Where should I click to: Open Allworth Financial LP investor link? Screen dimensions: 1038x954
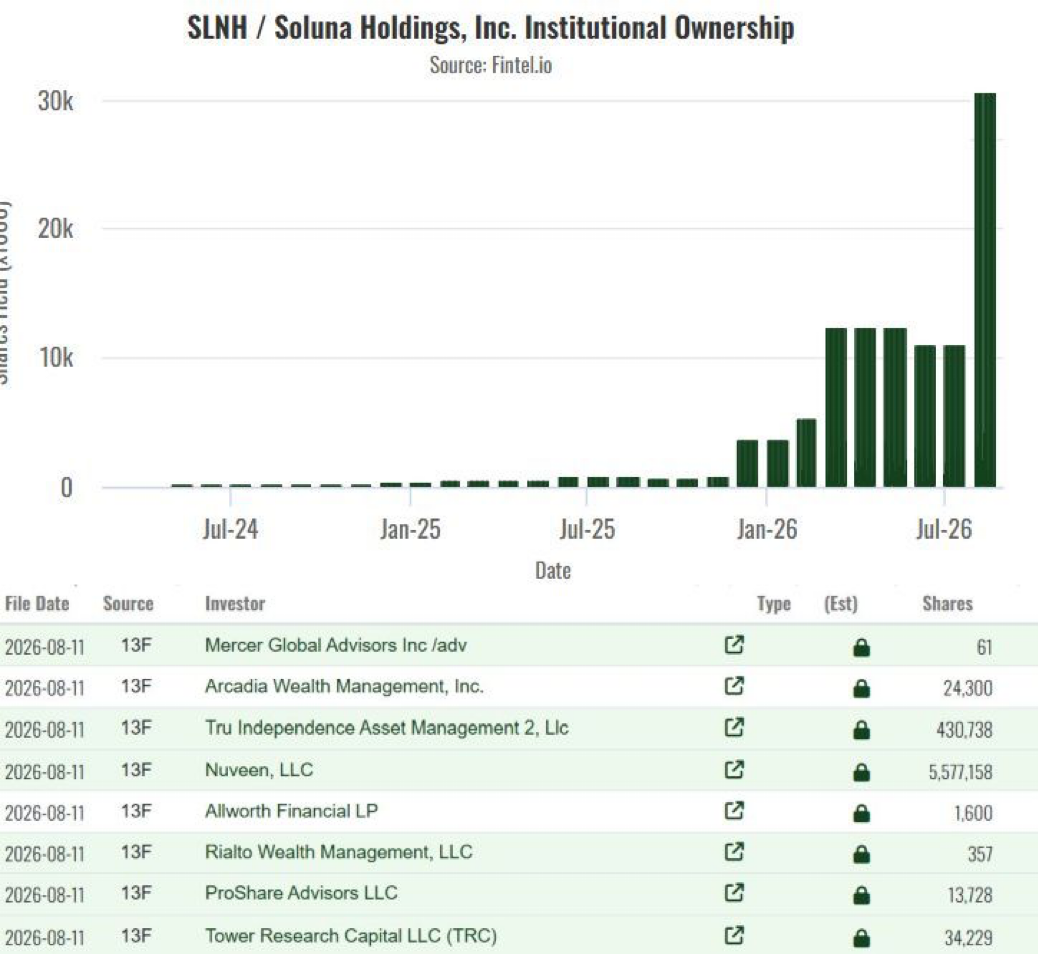pyautogui.click(x=291, y=810)
